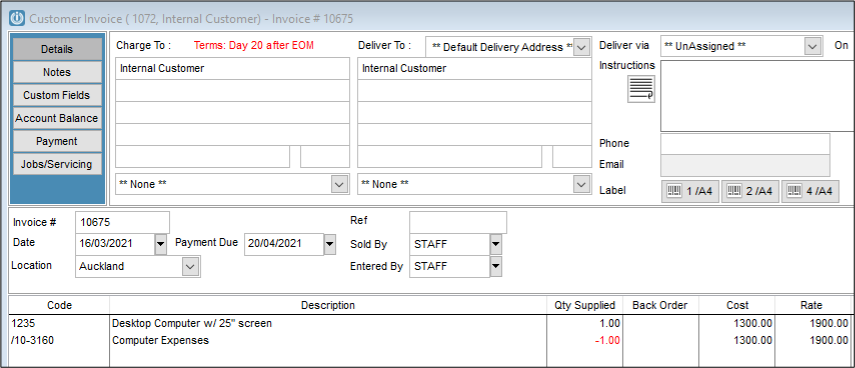The width and height of the screenshot is (855, 368).
Task: Select the Computer Expenses description
Action: click(x=328, y=341)
